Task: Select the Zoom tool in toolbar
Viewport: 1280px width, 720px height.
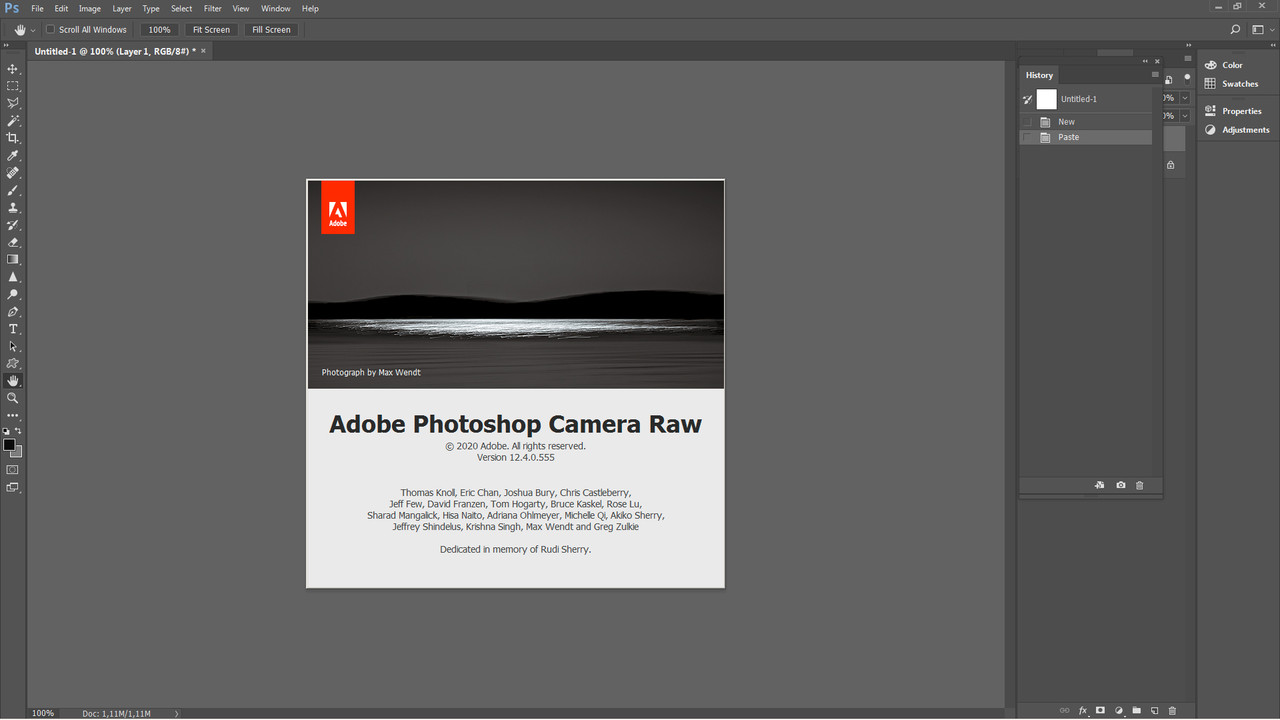Action: [x=13, y=398]
